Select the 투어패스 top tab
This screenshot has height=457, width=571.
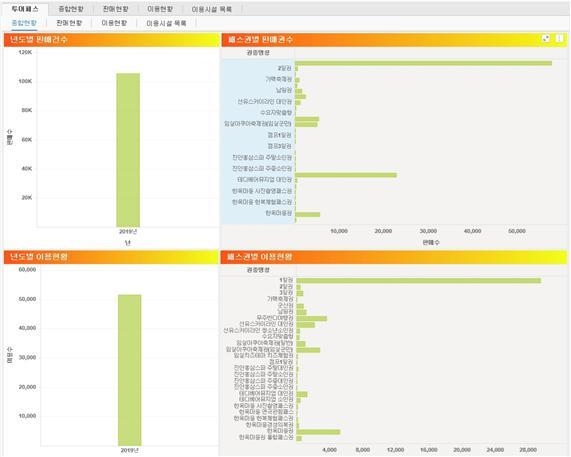pos(25,9)
